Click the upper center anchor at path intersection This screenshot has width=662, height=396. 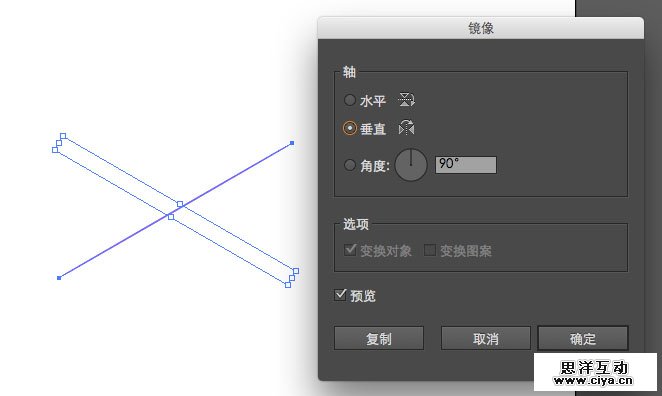180,204
